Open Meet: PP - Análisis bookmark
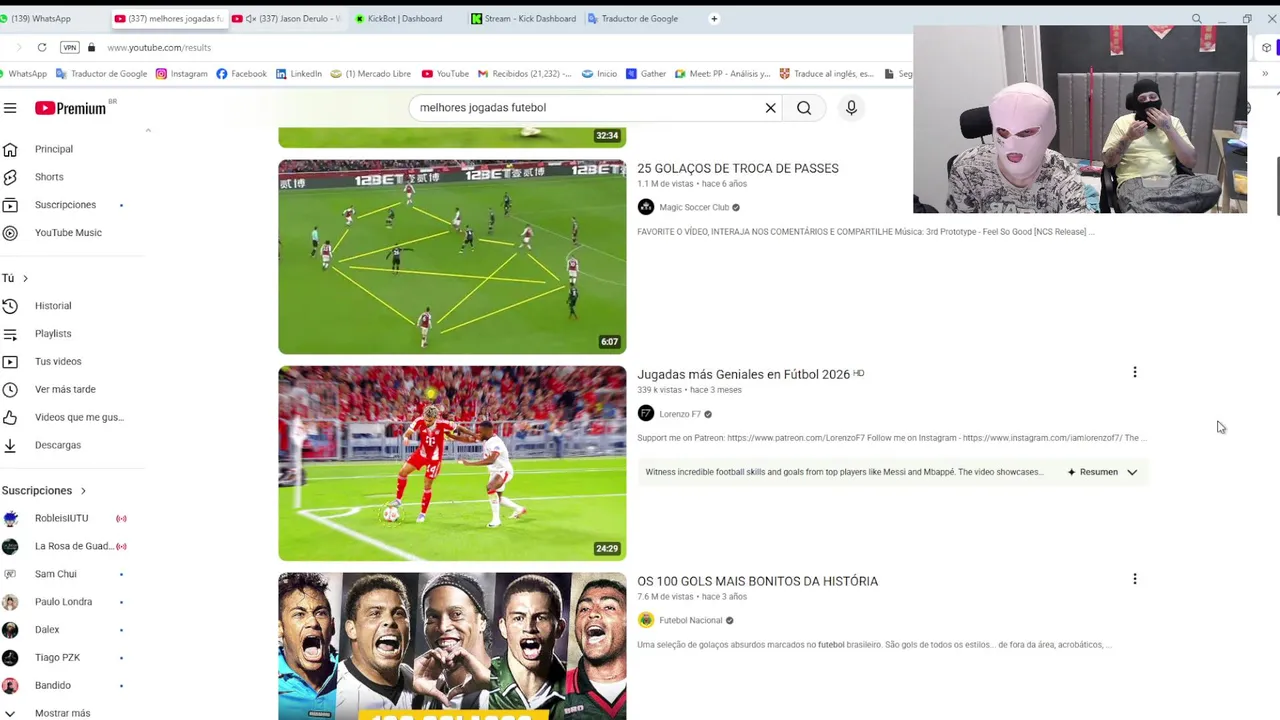Image resolution: width=1280 pixels, height=720 pixels. 722,73
